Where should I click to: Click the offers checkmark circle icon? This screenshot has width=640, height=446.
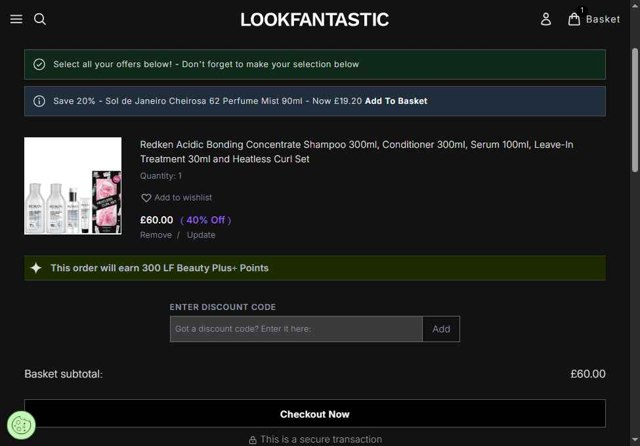click(39, 64)
